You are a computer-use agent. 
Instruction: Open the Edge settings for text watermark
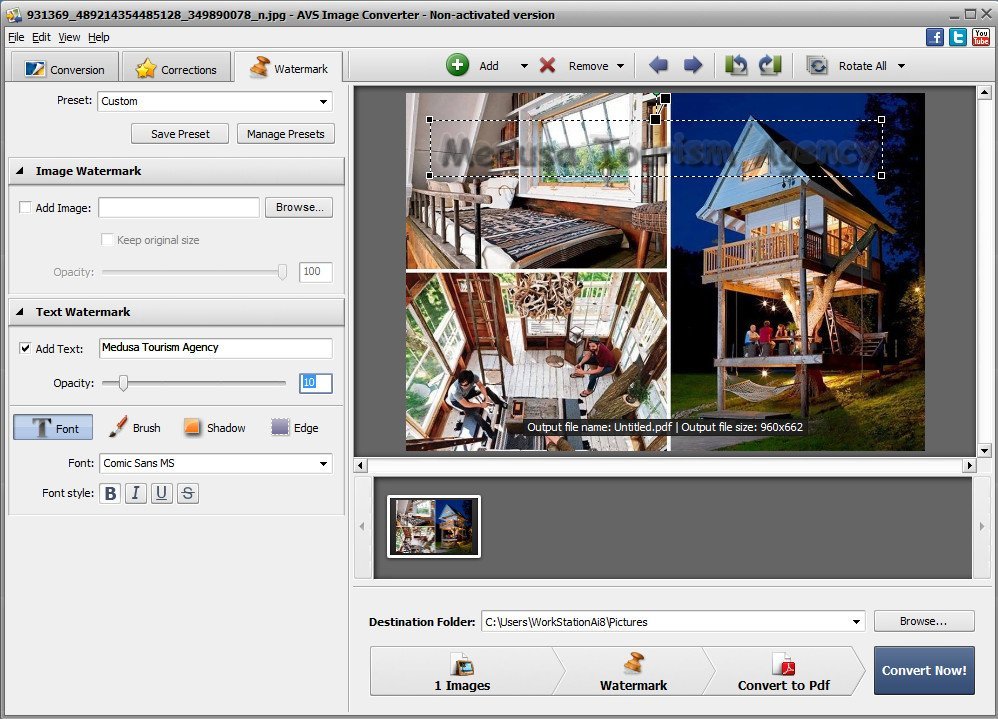point(295,427)
